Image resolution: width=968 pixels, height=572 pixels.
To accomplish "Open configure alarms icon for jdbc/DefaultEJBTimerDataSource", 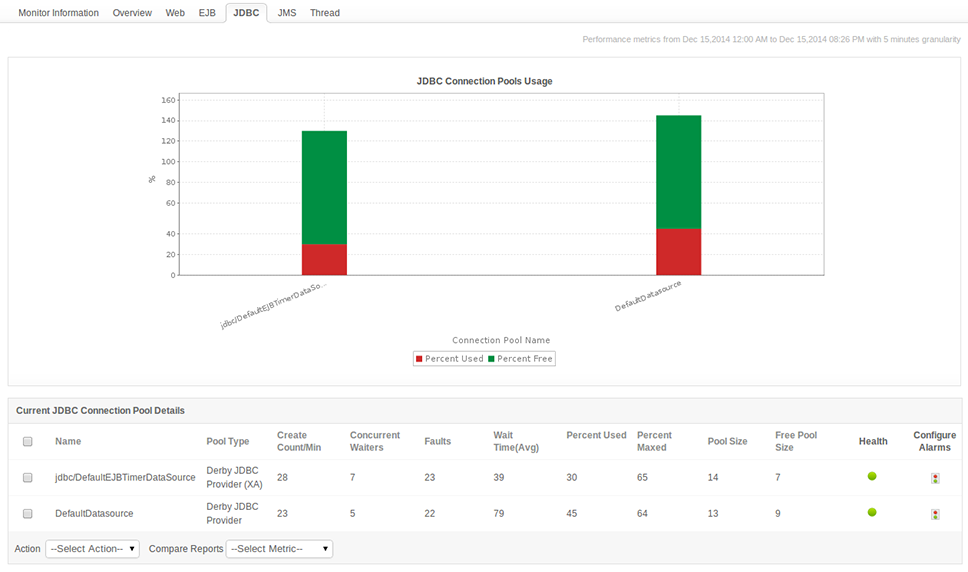I will (935, 478).
